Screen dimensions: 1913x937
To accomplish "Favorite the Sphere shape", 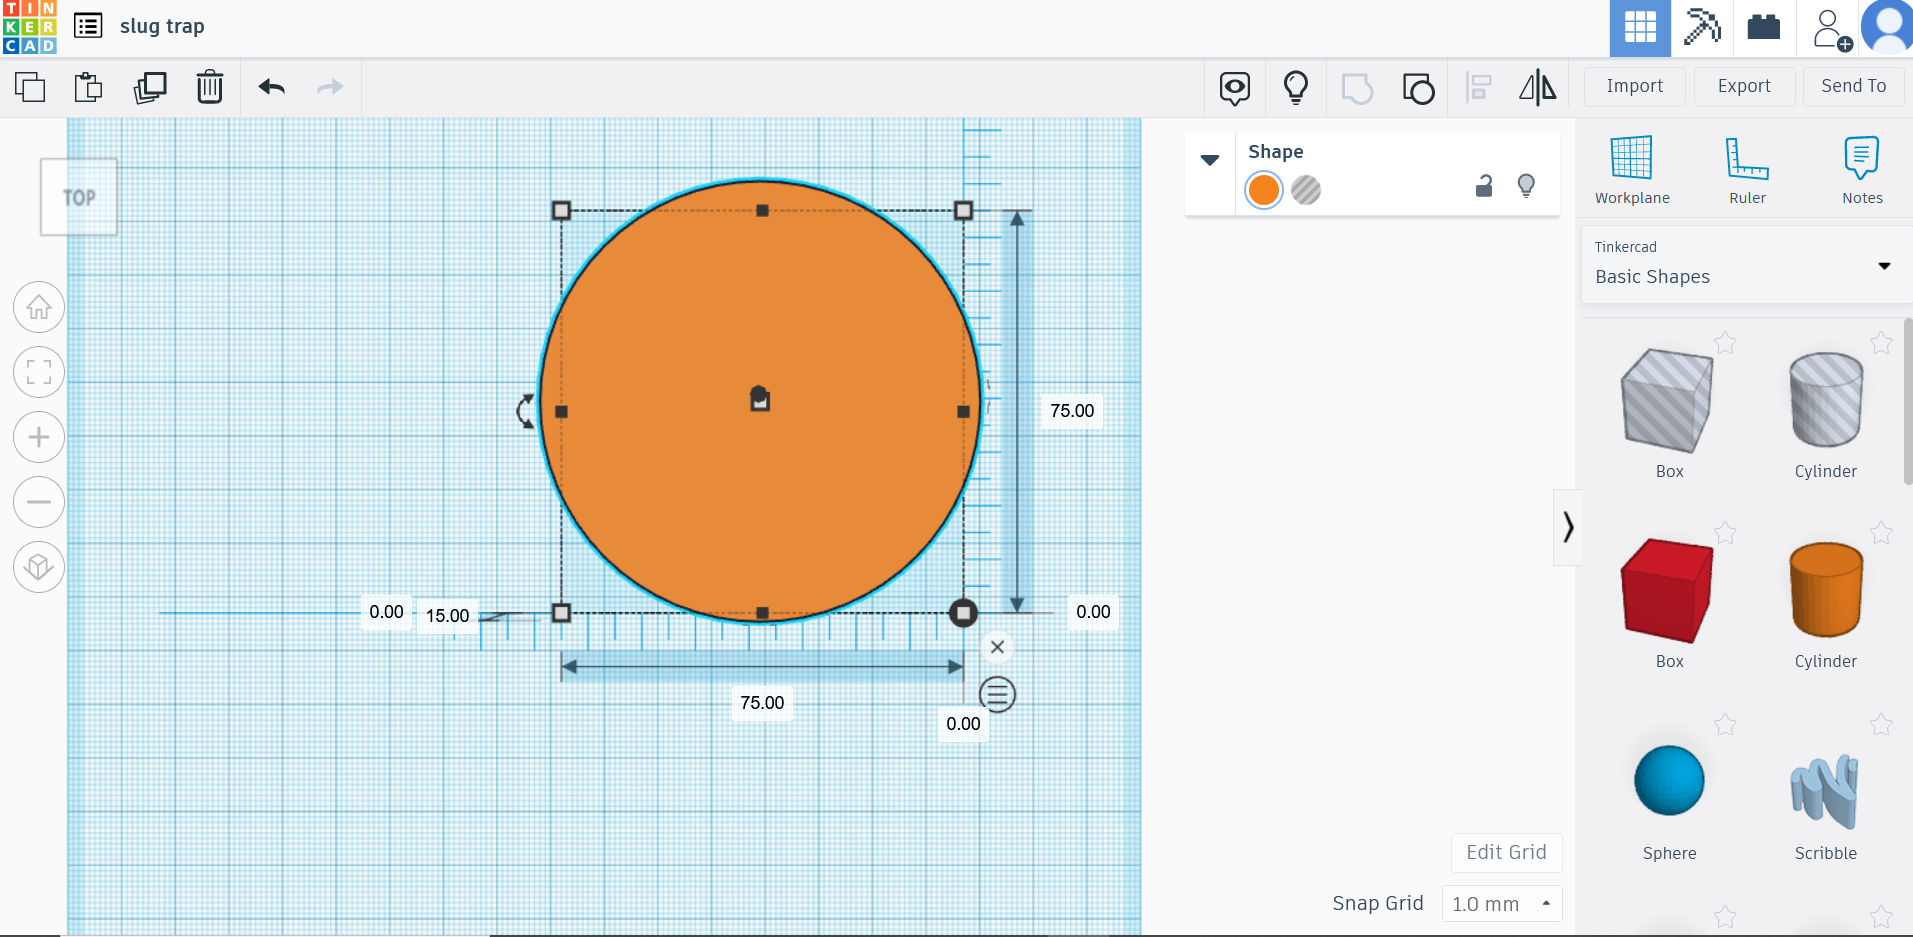I will click(x=1726, y=725).
